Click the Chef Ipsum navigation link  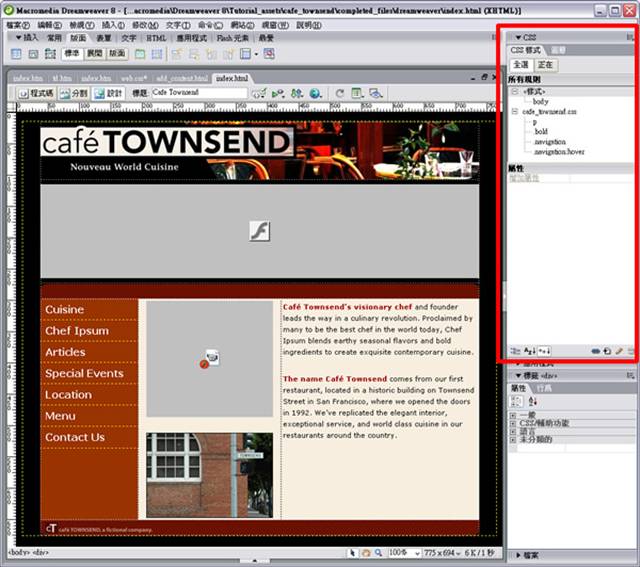[x=77, y=331]
